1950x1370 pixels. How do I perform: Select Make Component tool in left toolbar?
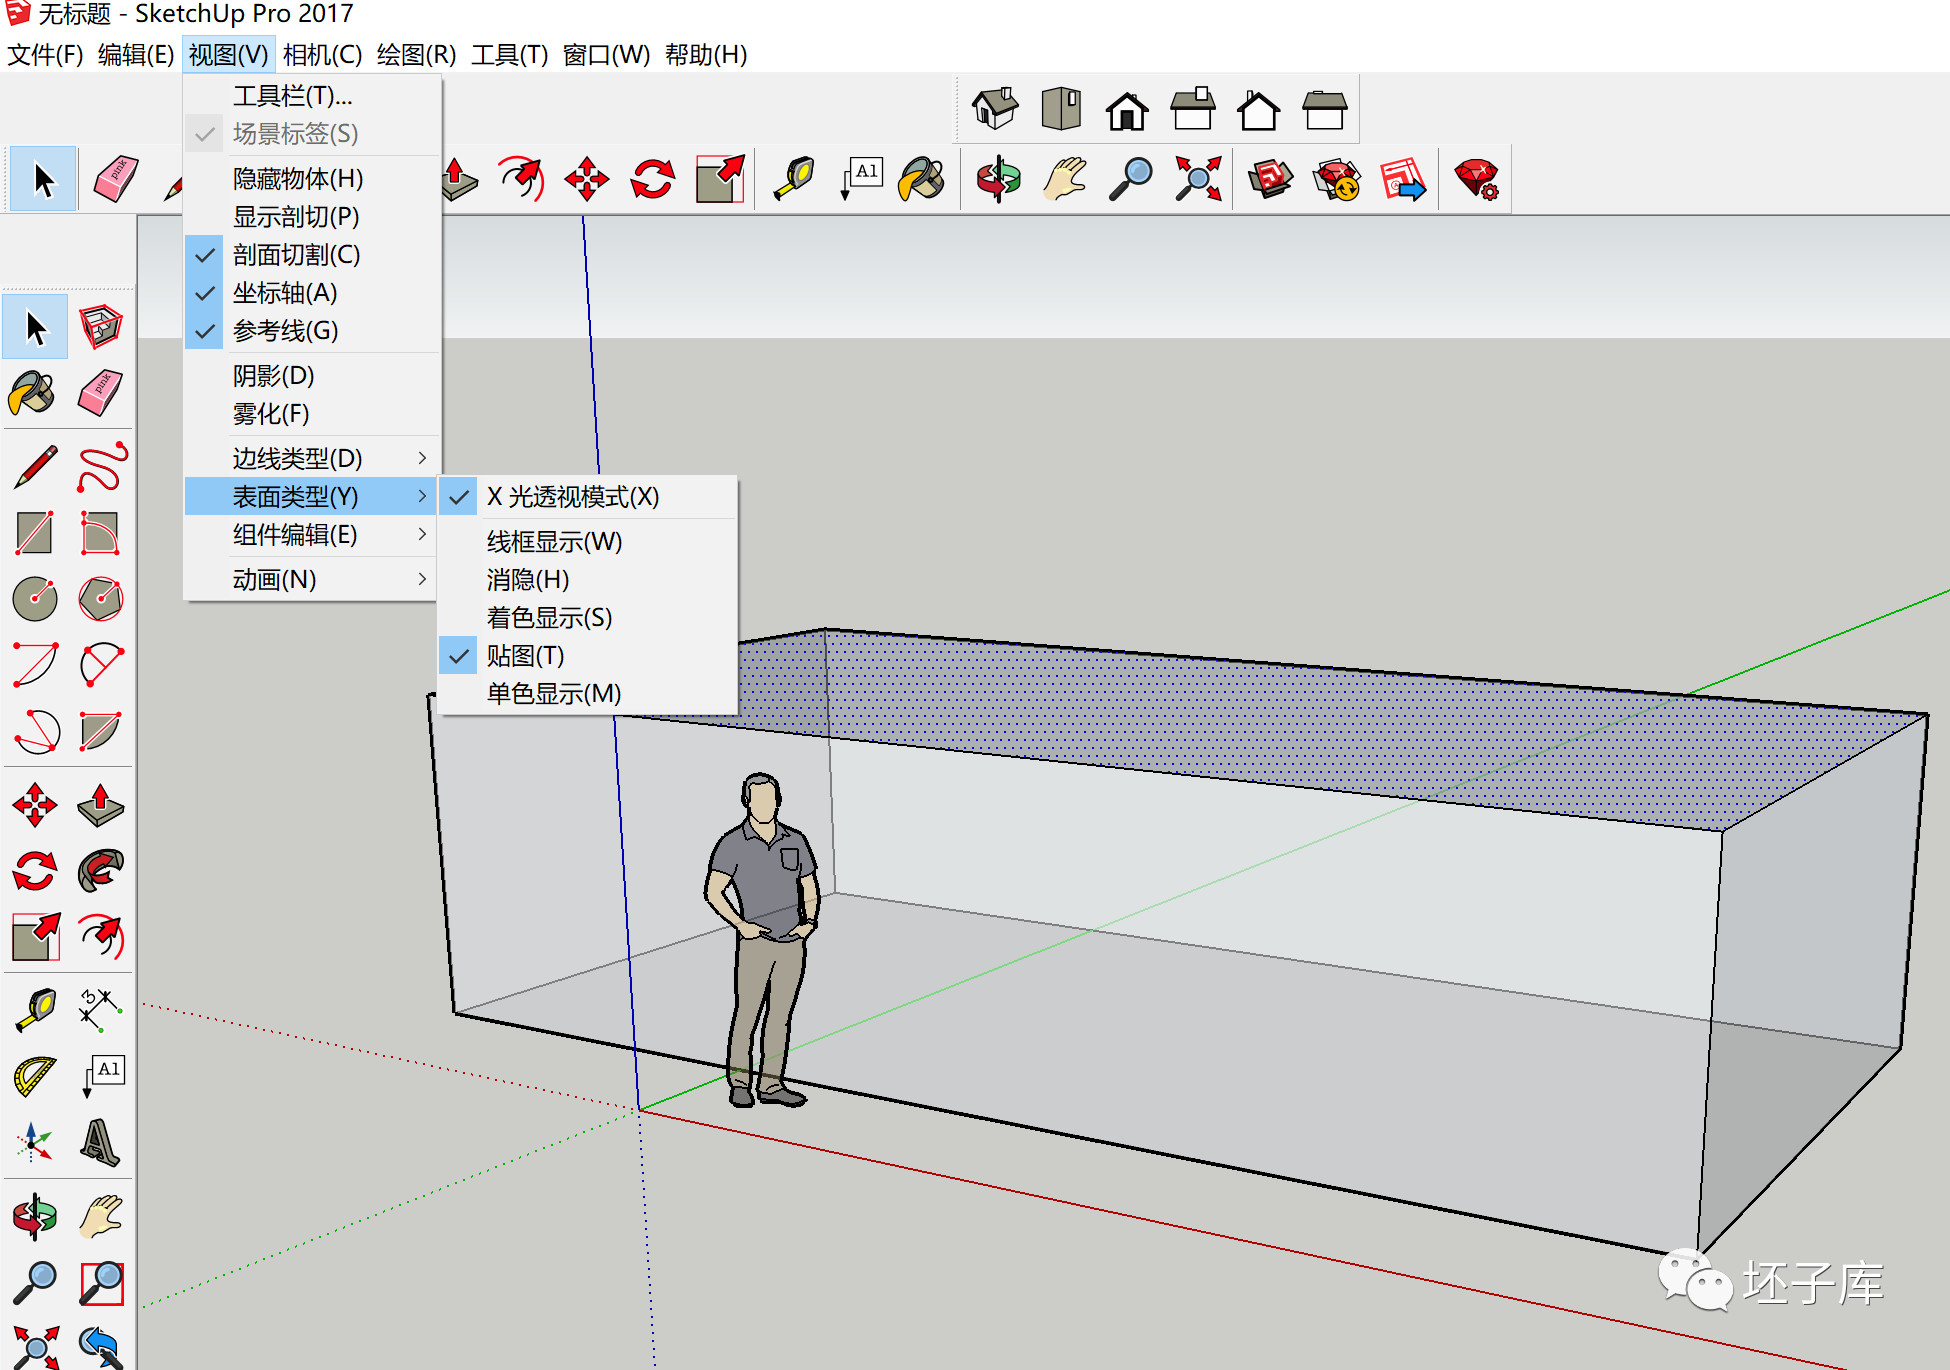pyautogui.click(x=100, y=327)
